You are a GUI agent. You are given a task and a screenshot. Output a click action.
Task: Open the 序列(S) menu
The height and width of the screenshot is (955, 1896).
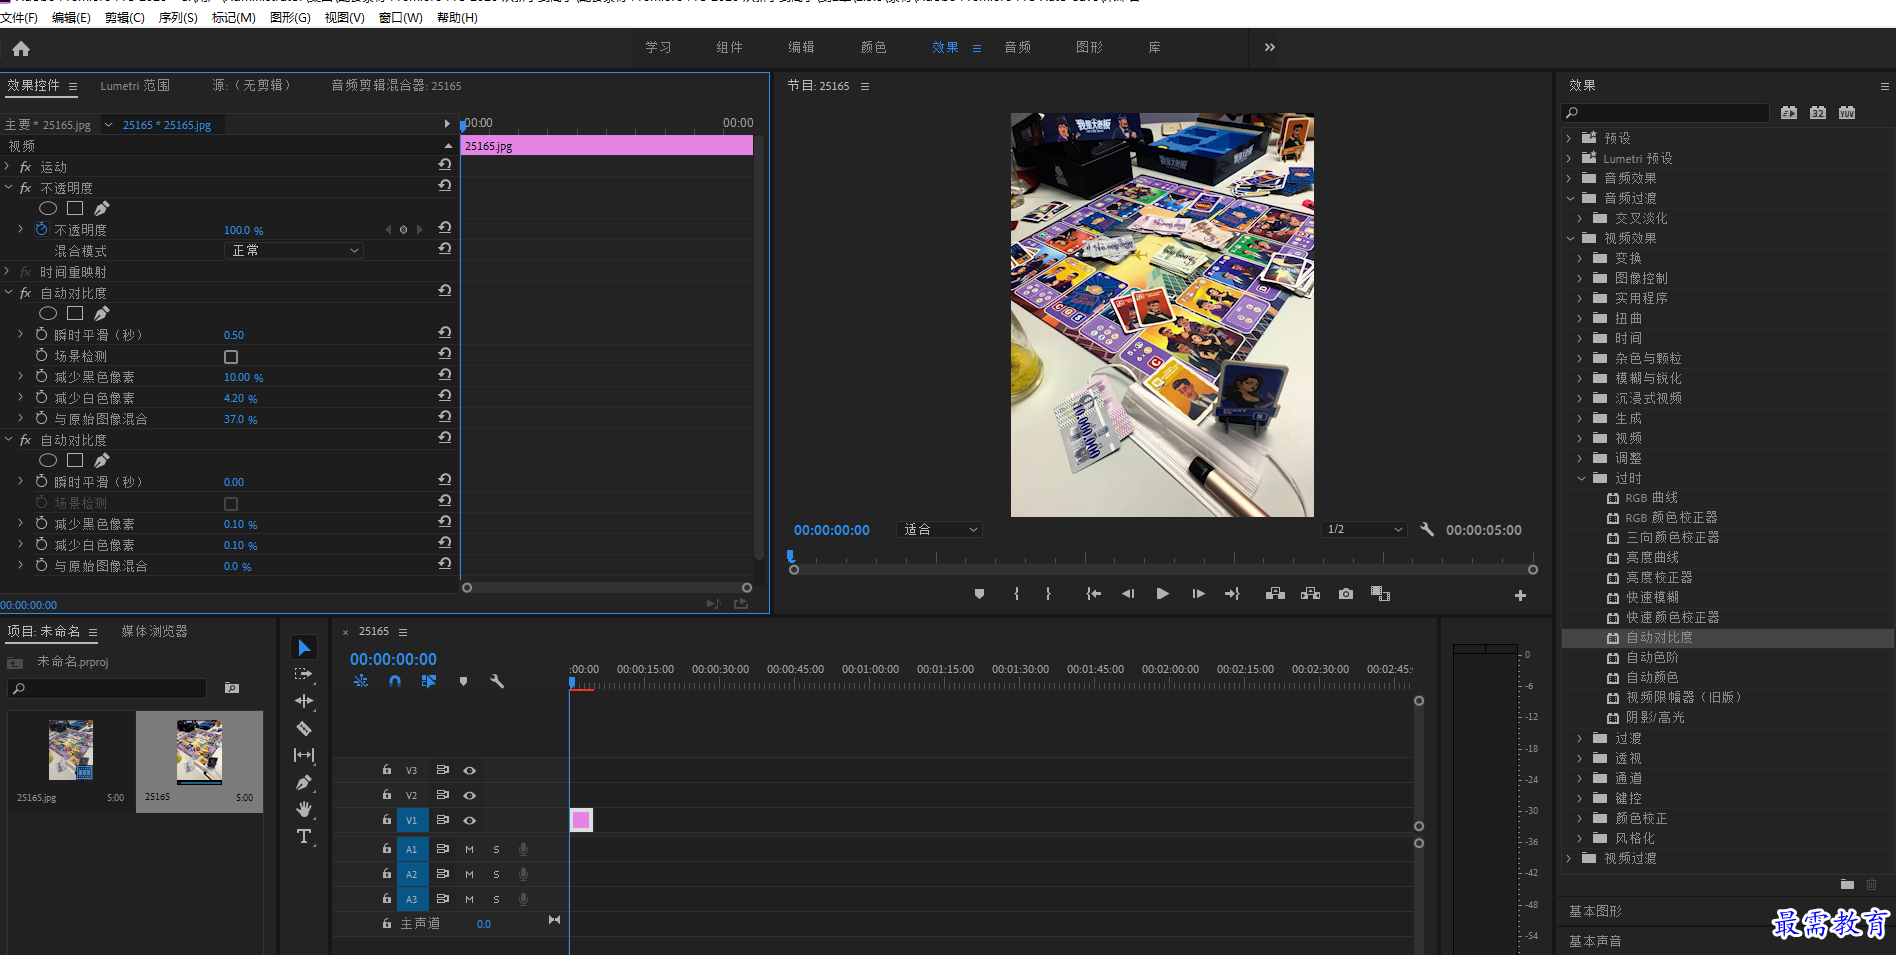(178, 18)
